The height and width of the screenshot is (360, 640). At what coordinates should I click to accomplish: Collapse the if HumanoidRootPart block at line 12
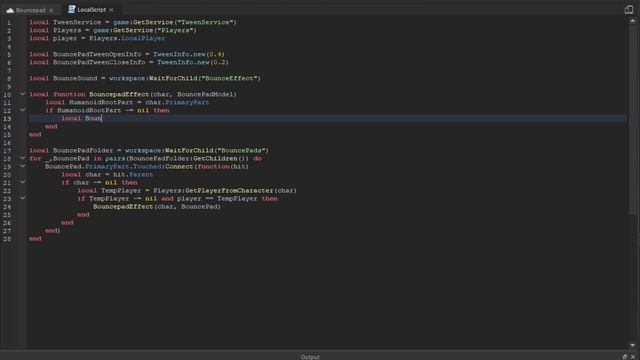23,110
